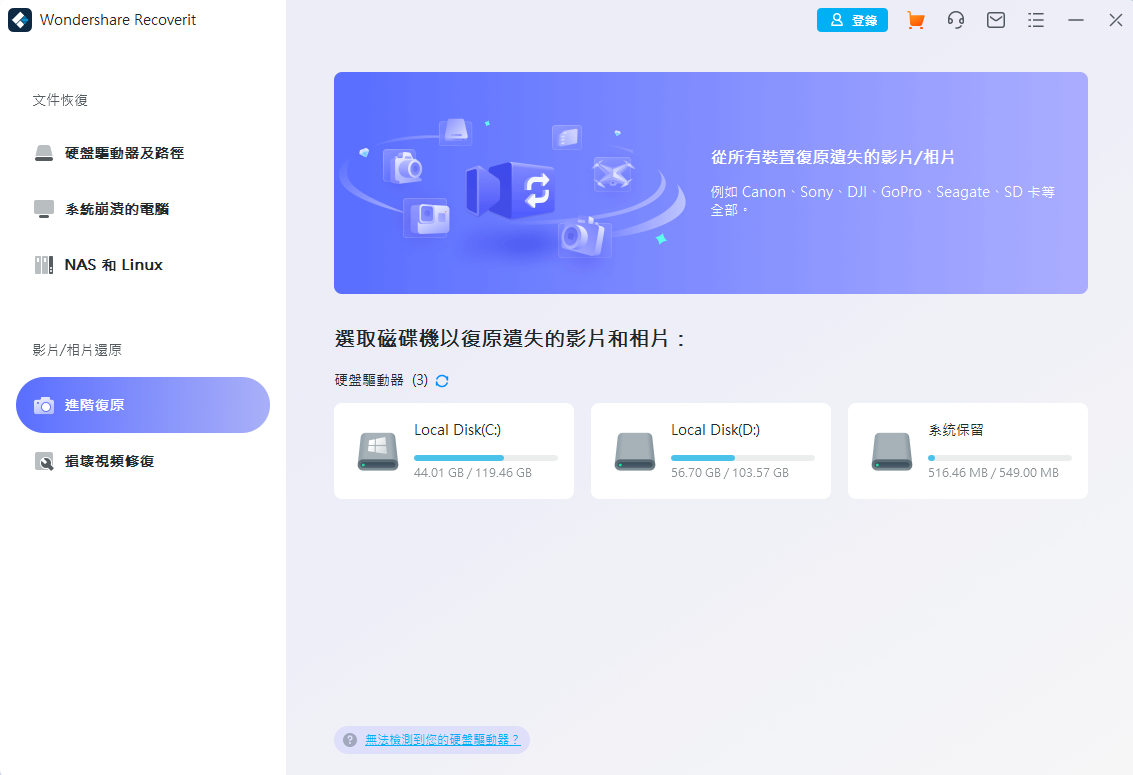Minimize the Recoverit window
The height and width of the screenshot is (775, 1133).
tap(1076, 20)
